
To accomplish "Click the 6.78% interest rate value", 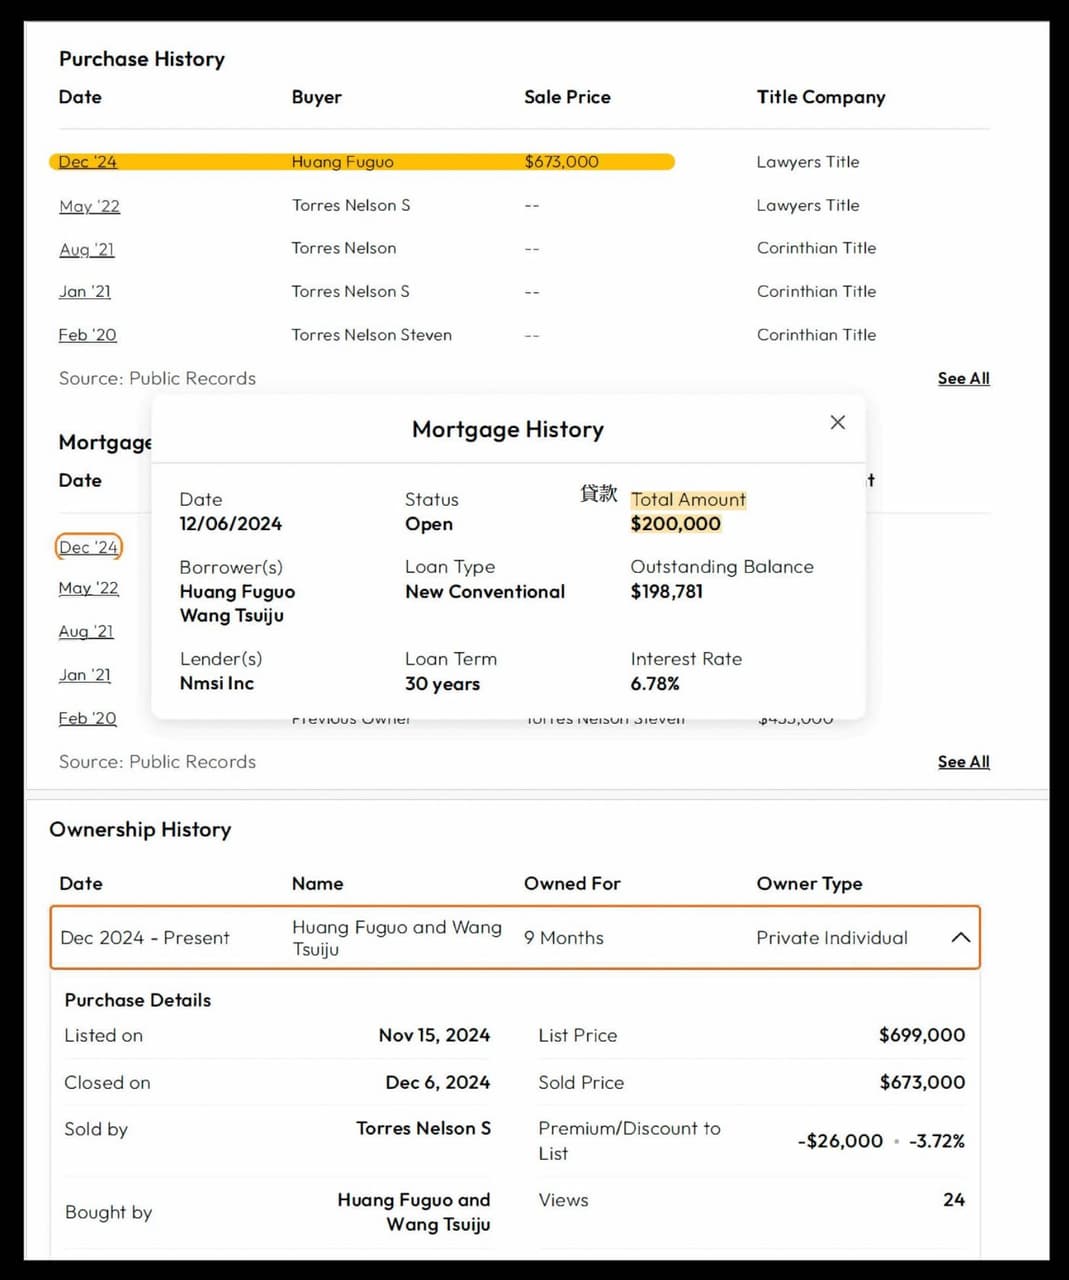I will tap(654, 684).
